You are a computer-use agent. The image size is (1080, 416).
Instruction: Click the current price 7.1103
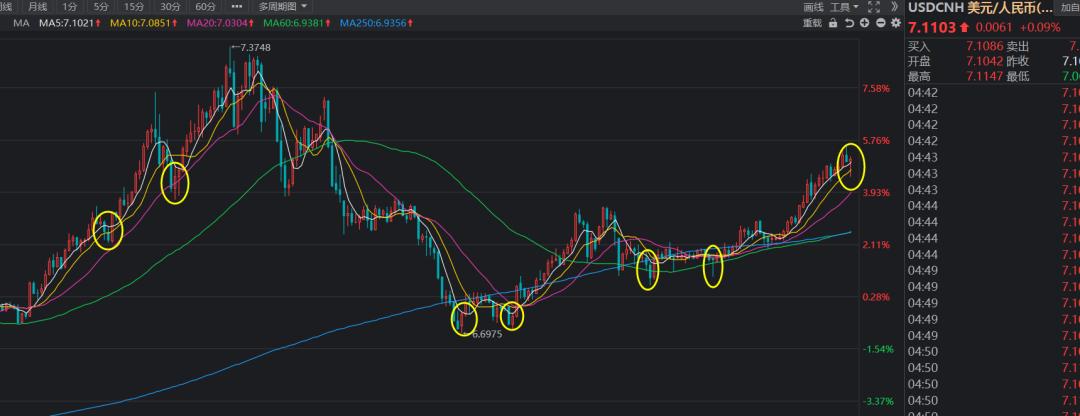point(932,28)
